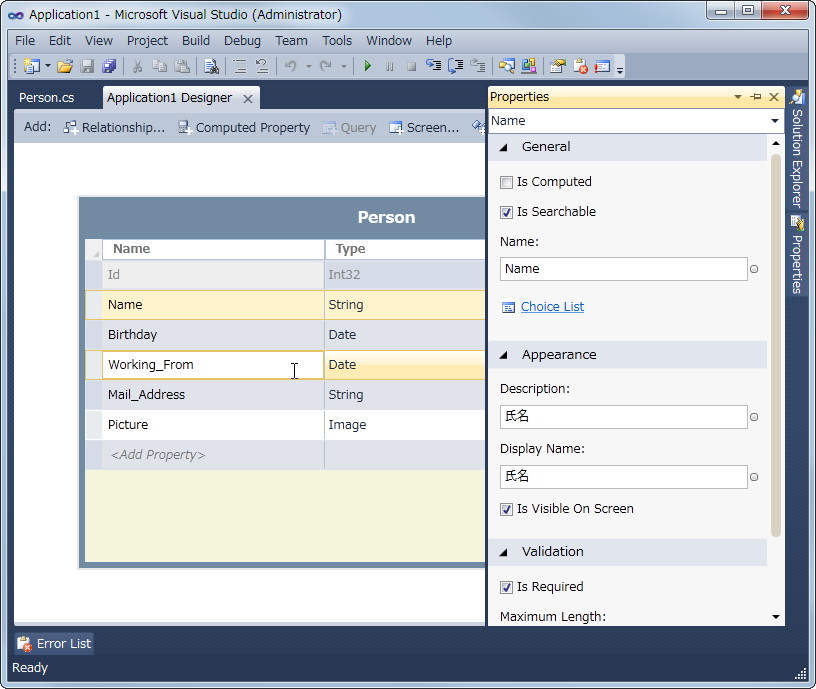816x689 pixels.
Task: Open the Choice List link
Action: tap(552, 307)
